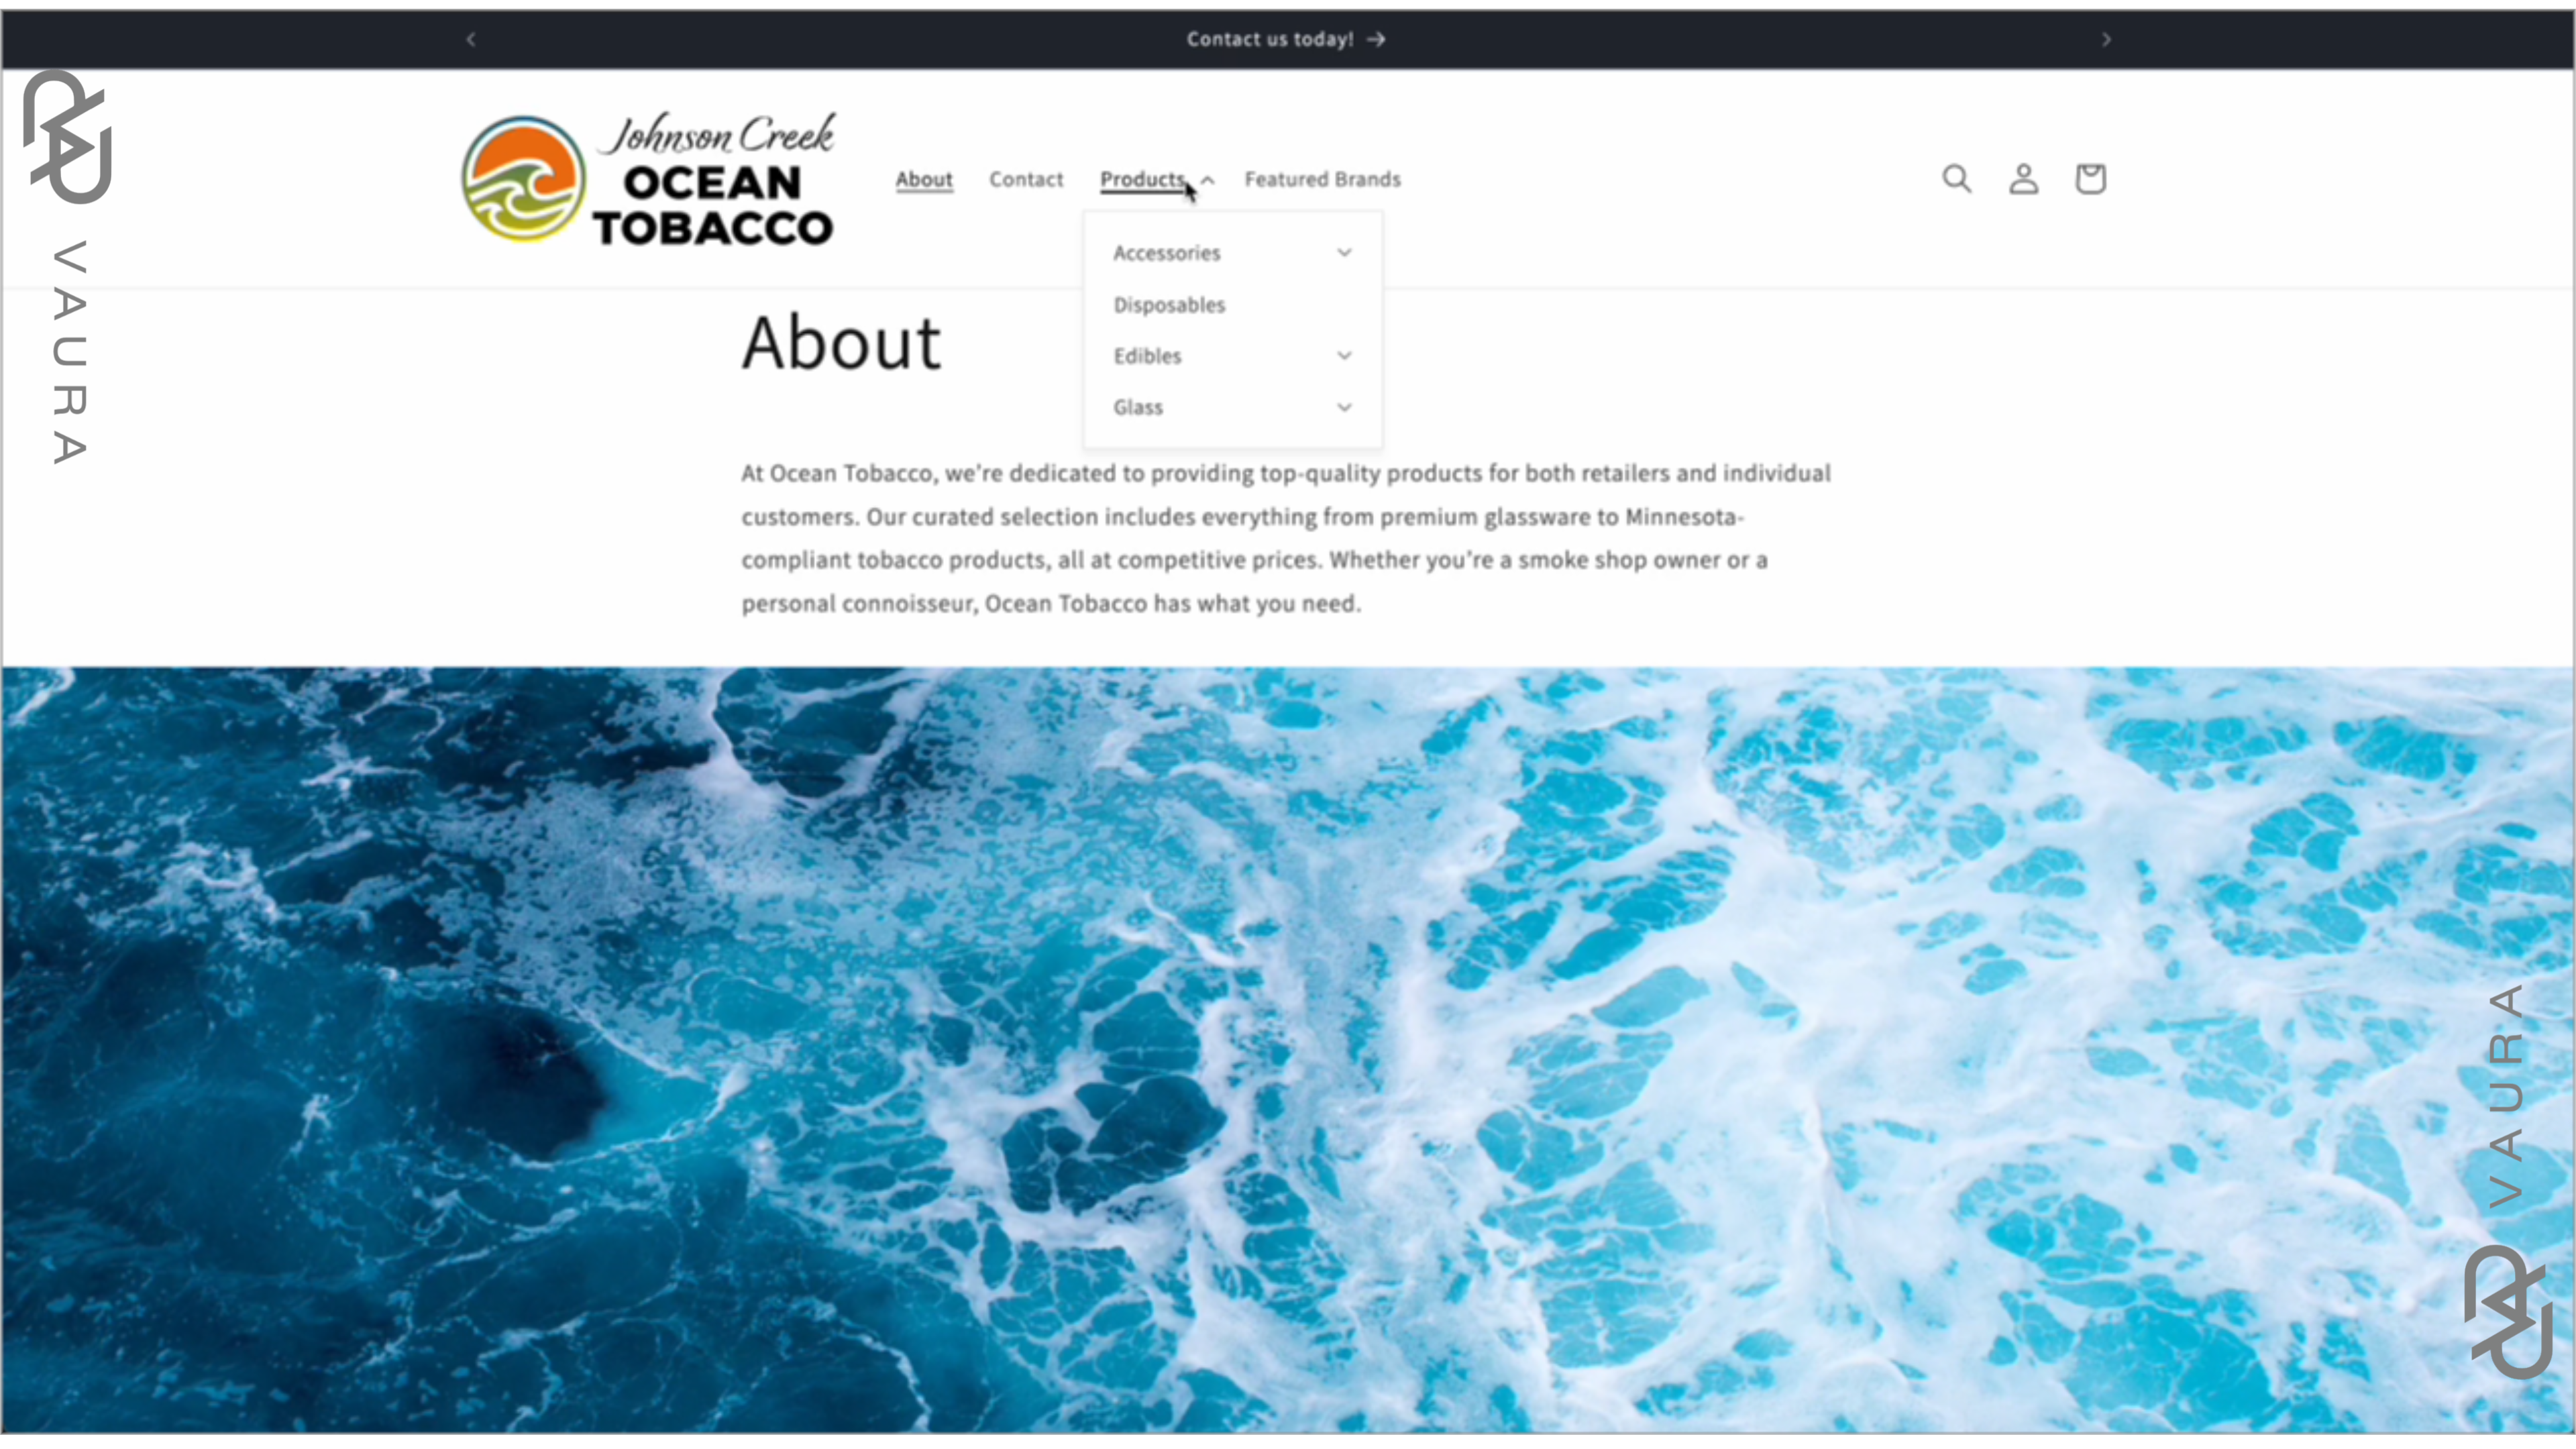
Task: Click the About page heading
Action: point(841,343)
